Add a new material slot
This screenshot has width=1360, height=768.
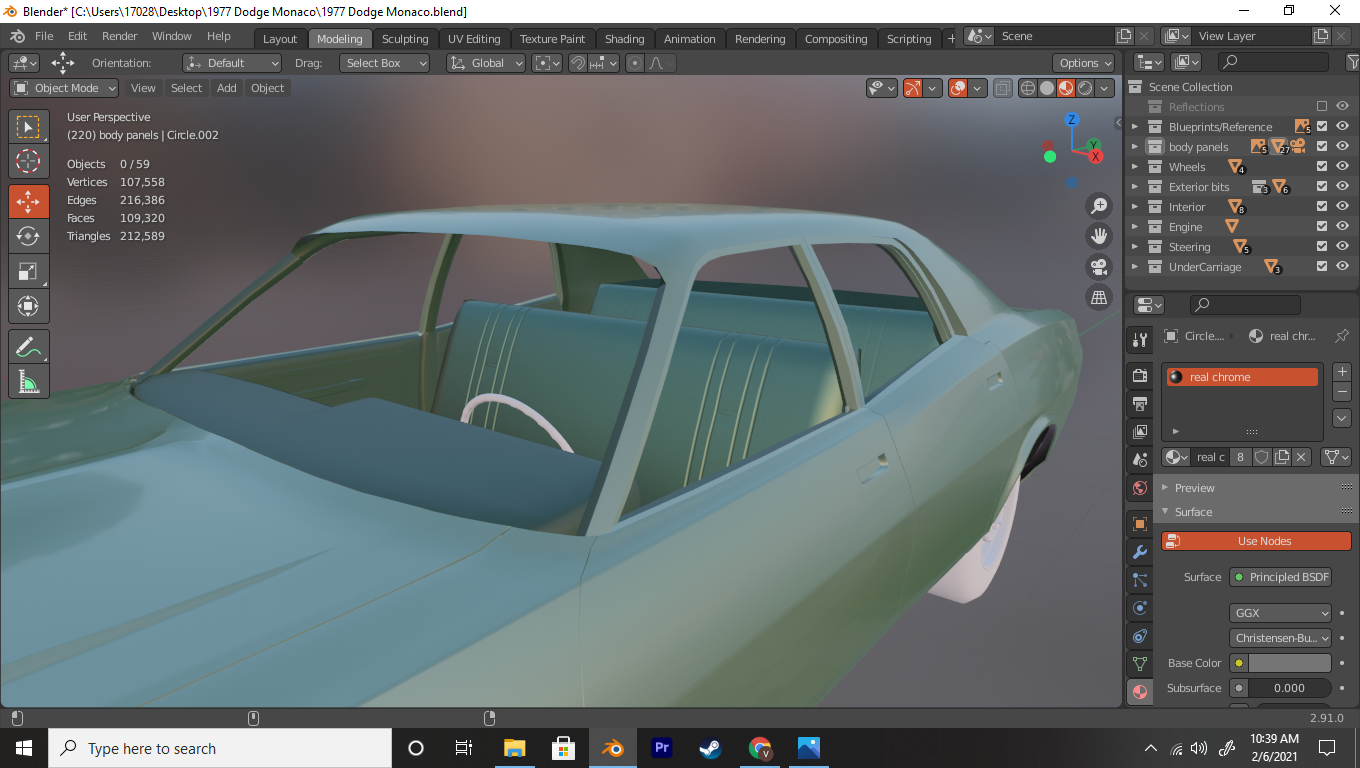(x=1342, y=372)
